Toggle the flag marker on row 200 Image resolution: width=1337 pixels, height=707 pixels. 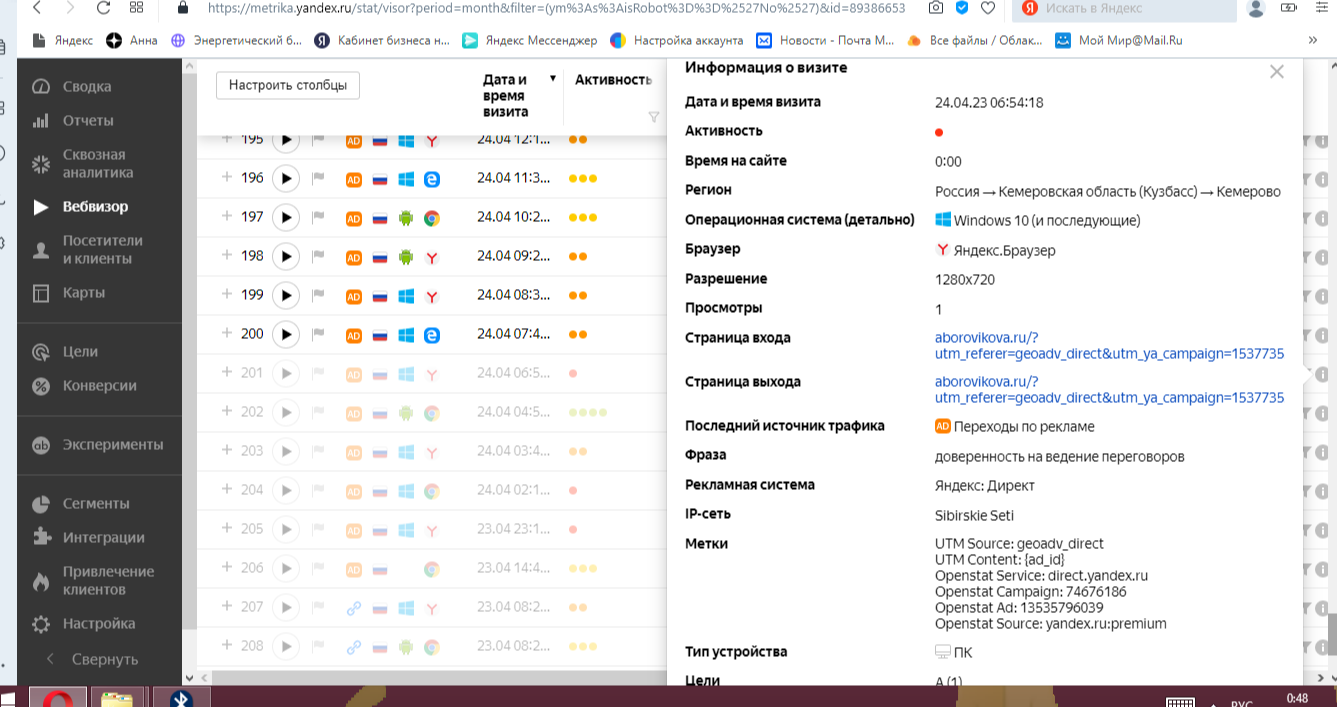pos(318,335)
